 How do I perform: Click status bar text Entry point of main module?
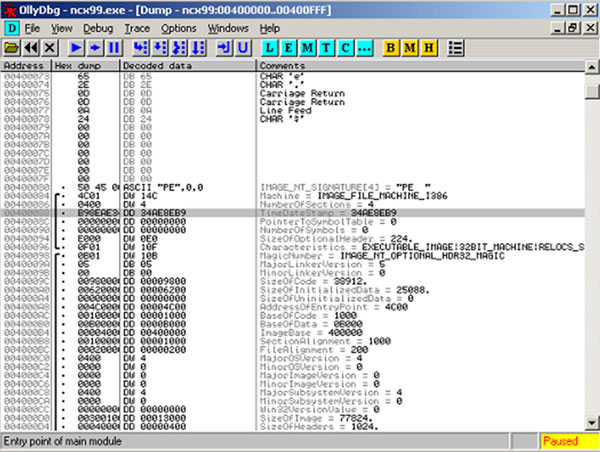[63, 441]
